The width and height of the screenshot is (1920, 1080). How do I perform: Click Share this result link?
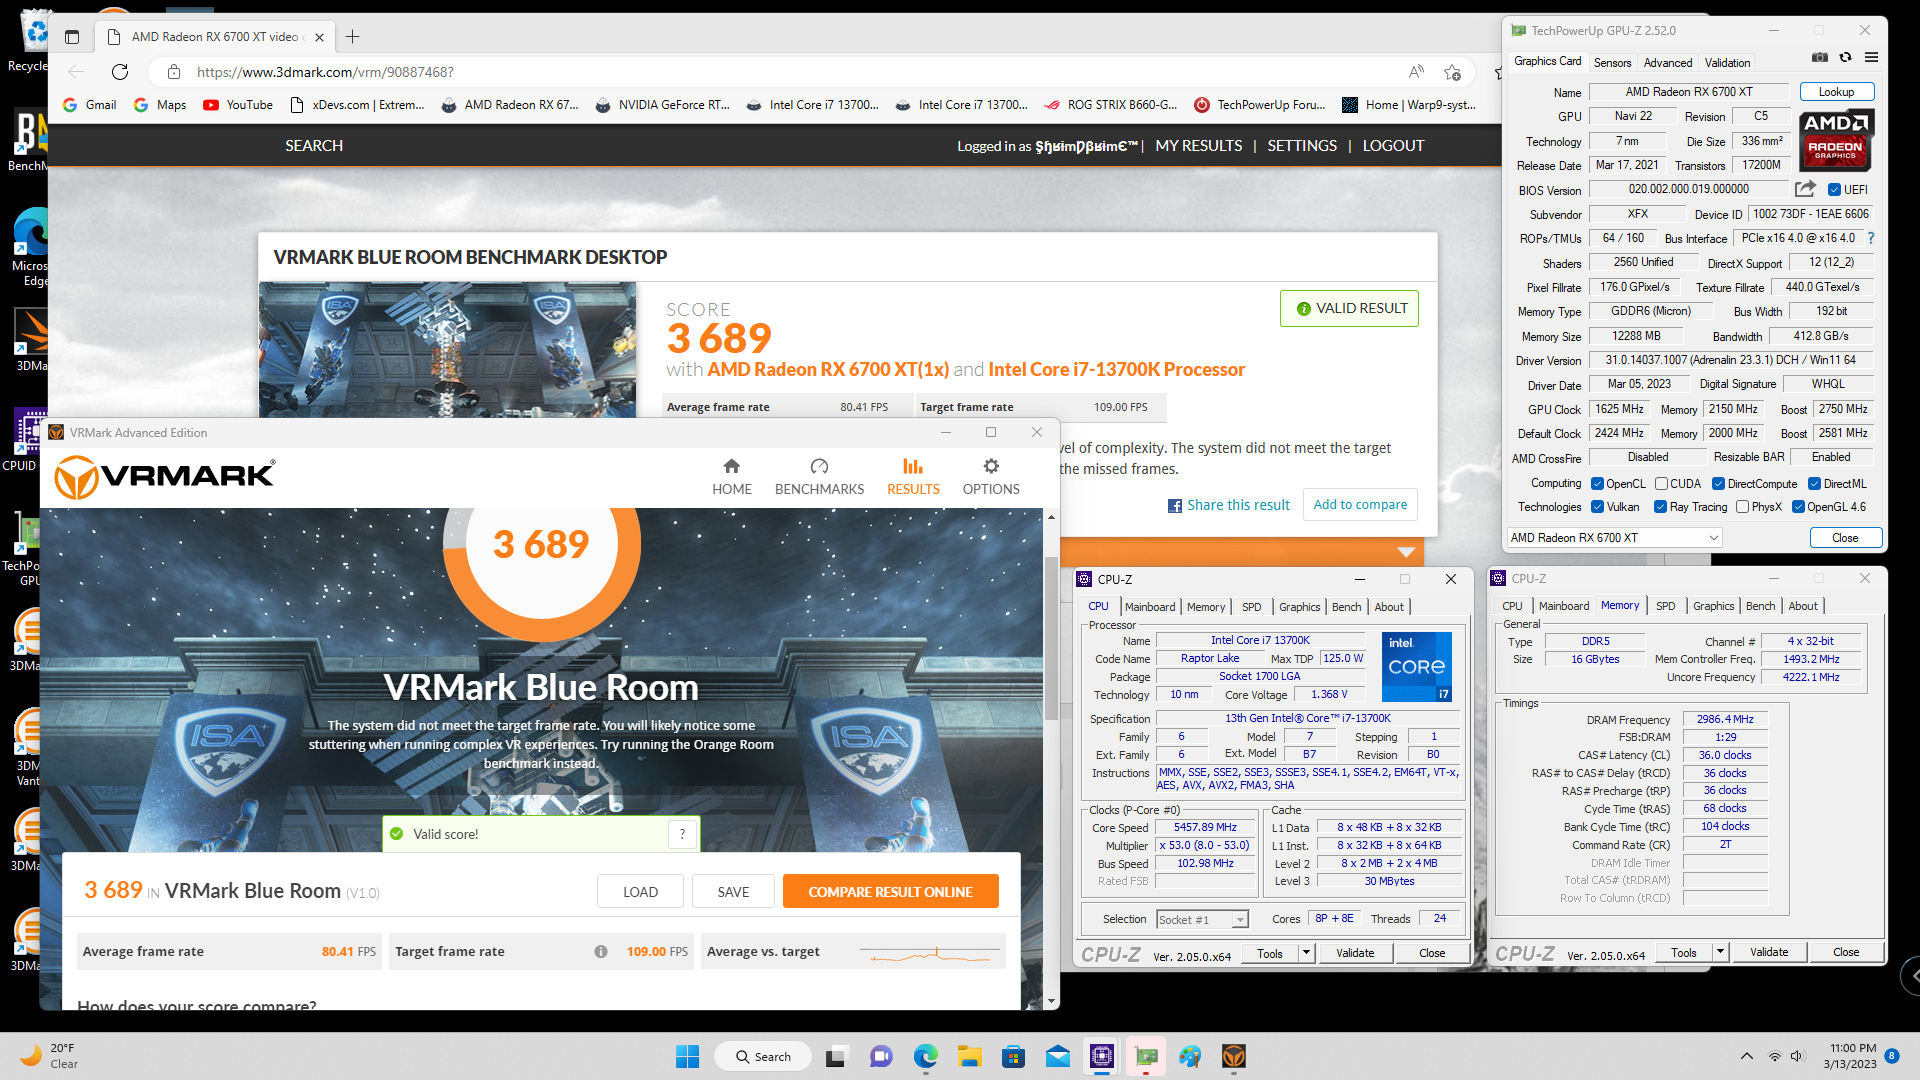pyautogui.click(x=1229, y=505)
